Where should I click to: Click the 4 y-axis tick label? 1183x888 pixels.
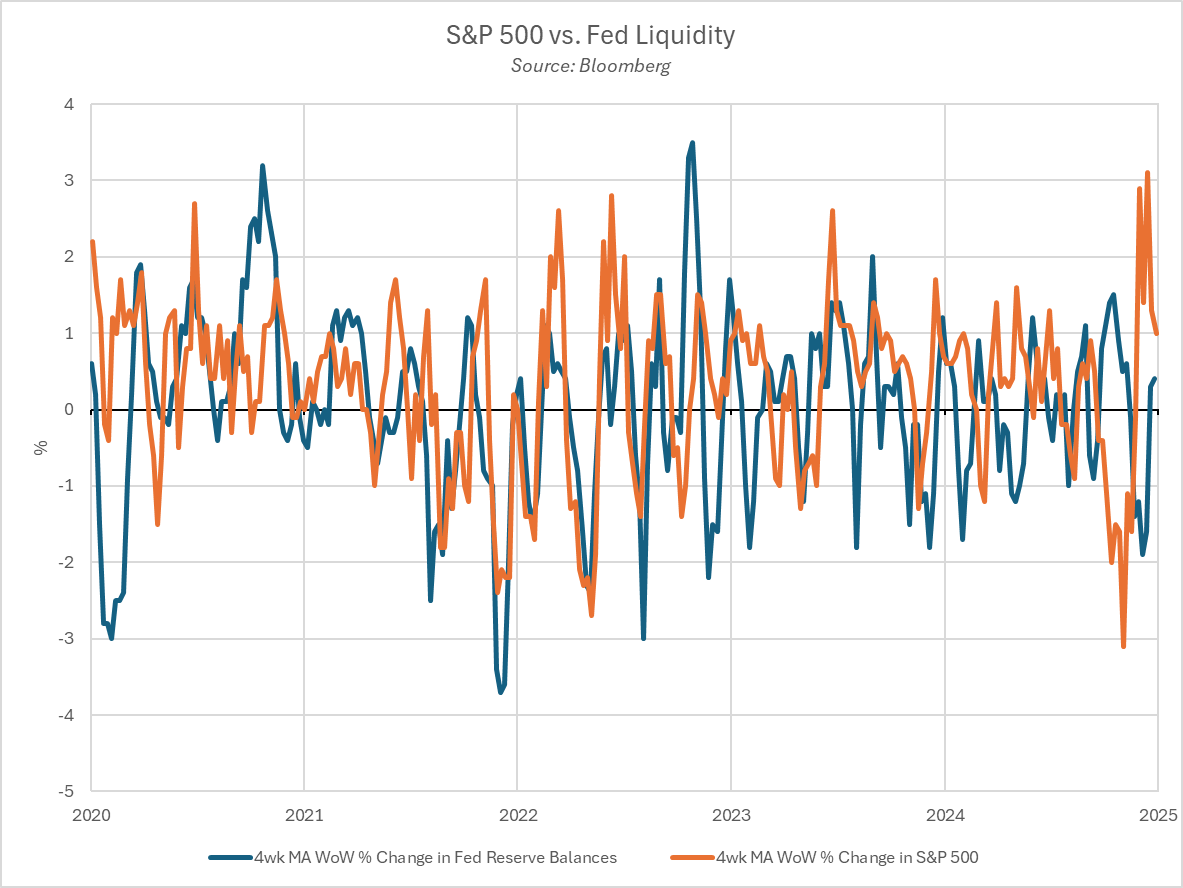point(70,104)
